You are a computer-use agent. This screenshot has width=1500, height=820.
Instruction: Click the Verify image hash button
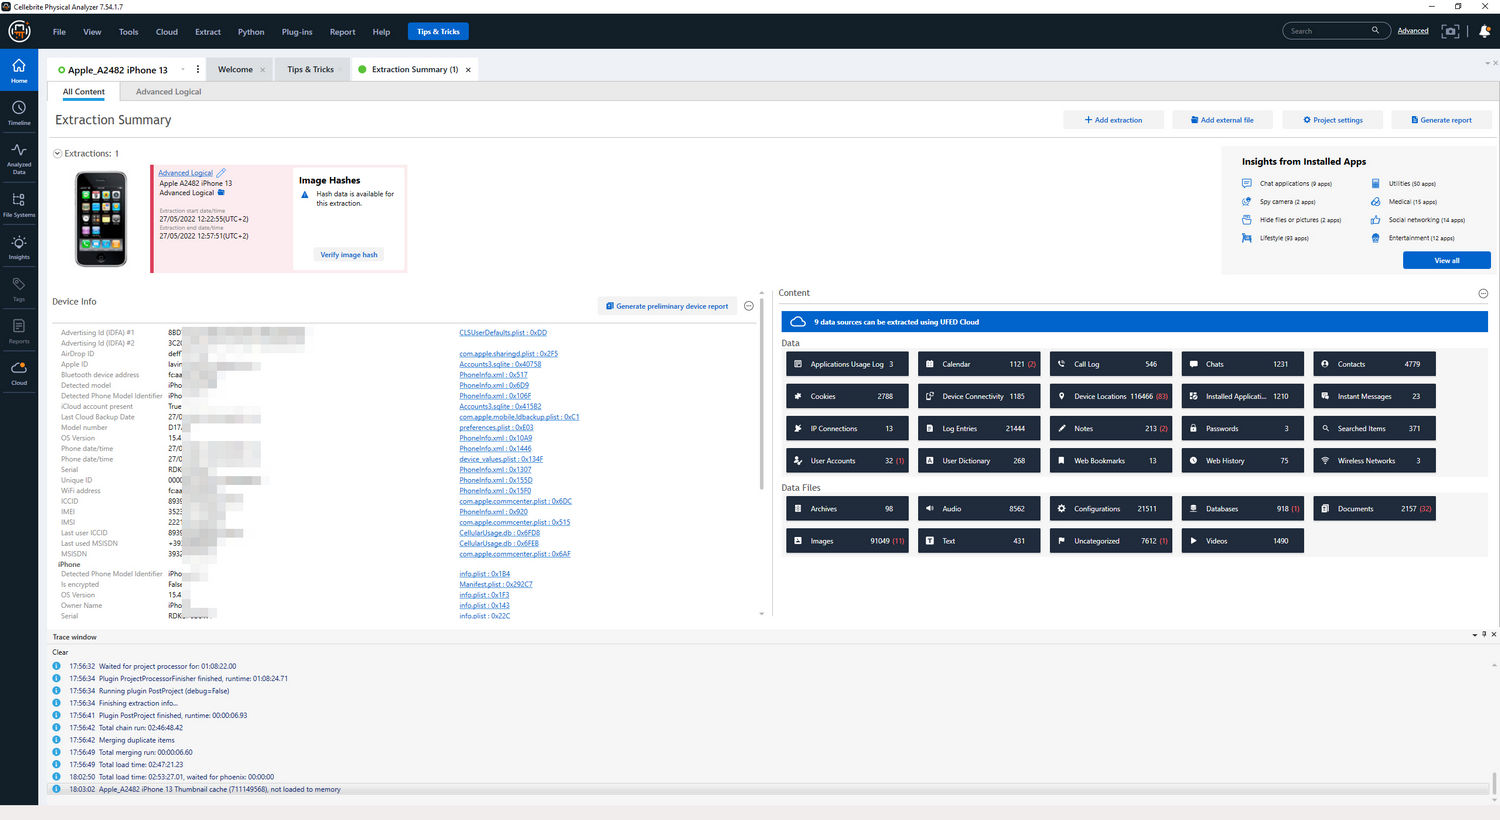pos(349,255)
